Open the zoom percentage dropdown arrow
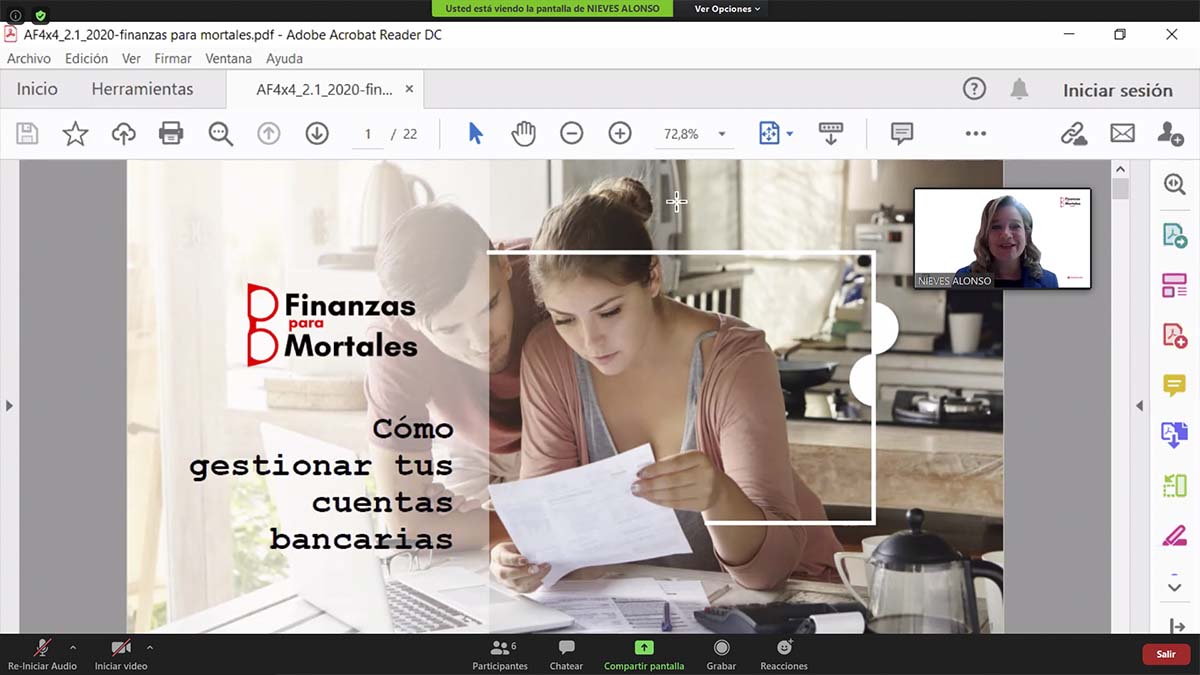The height and width of the screenshot is (675, 1200). [722, 134]
